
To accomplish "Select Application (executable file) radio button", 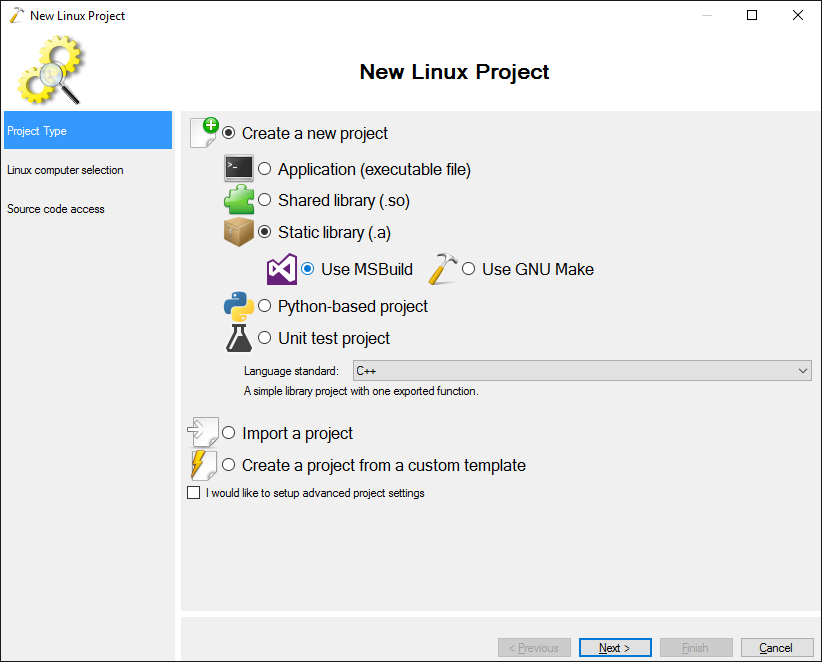I will click(265, 169).
